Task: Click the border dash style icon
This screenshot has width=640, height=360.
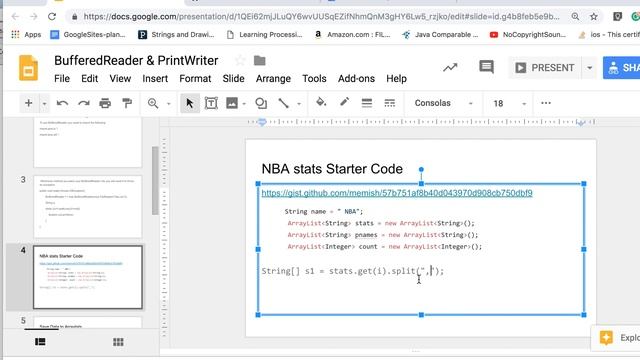Action: (390, 103)
